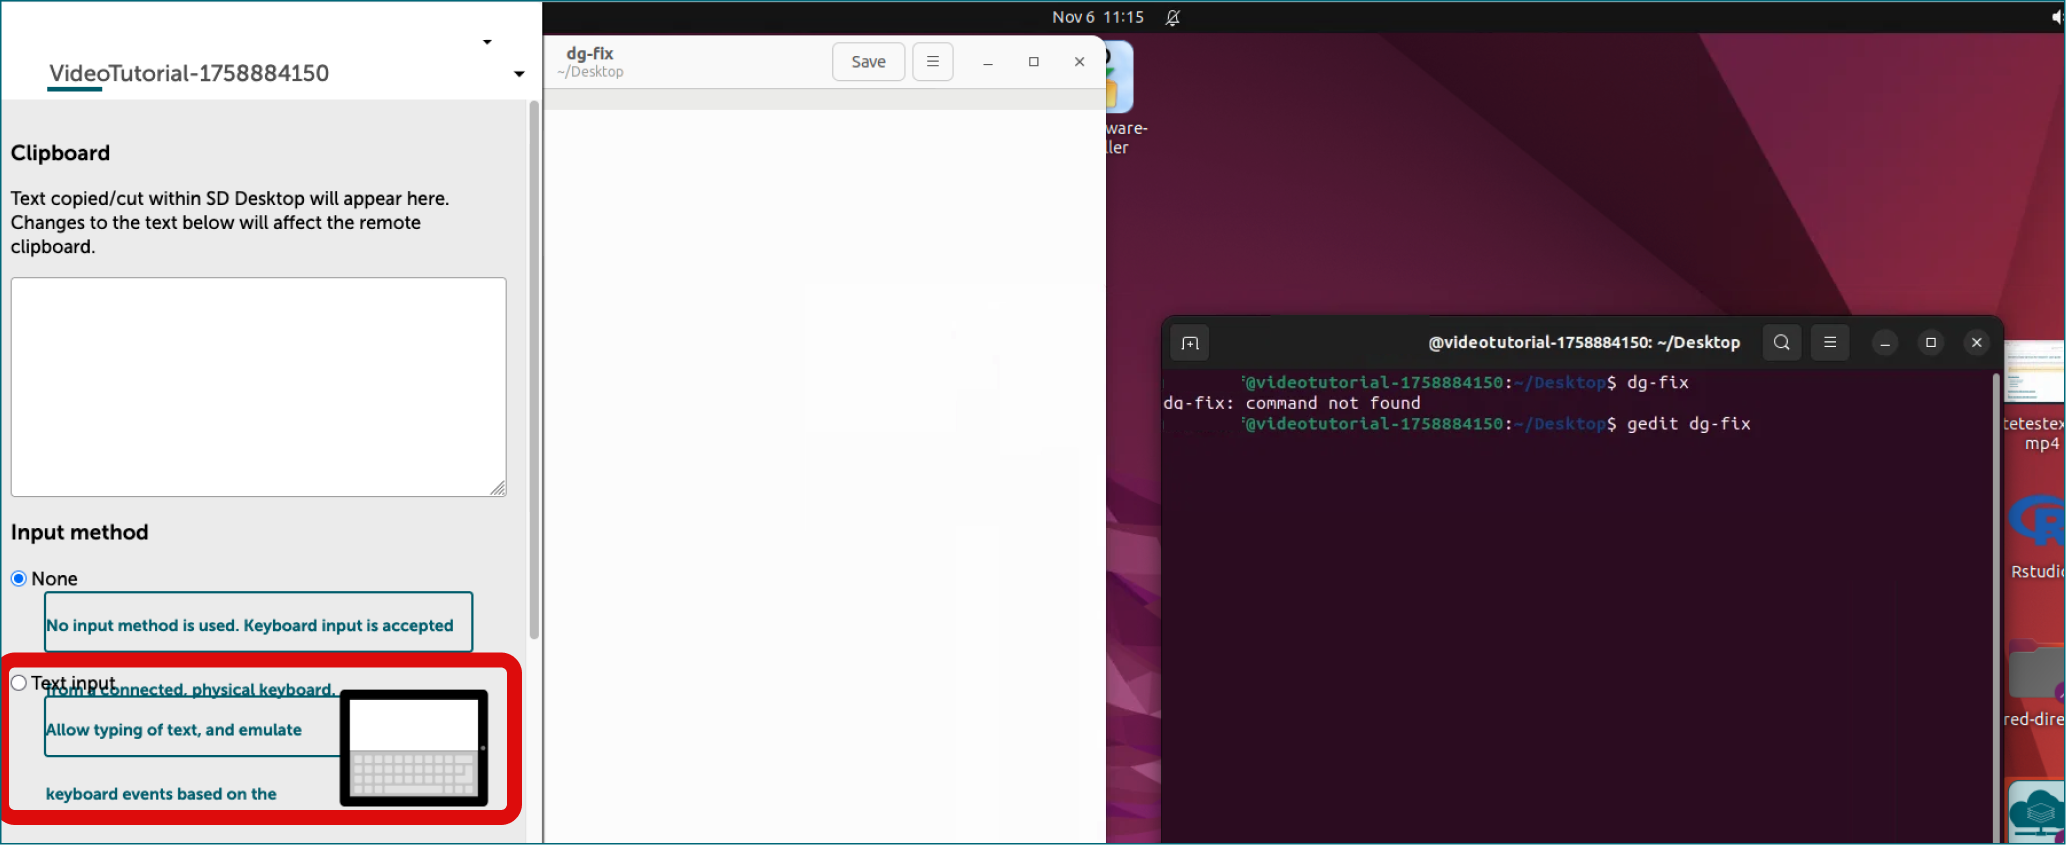
Task: Click inside the gedit text editing area
Action: 824,476
